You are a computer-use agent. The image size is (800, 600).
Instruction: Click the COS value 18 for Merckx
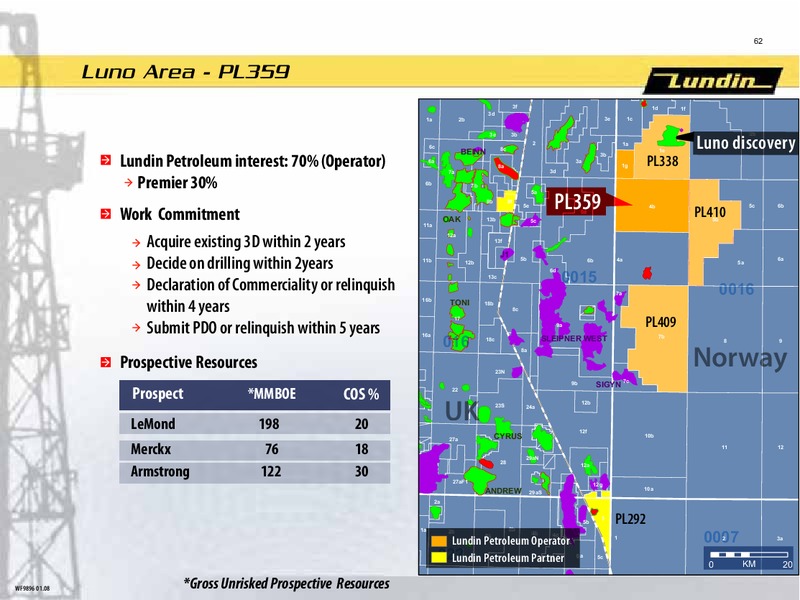(362, 449)
